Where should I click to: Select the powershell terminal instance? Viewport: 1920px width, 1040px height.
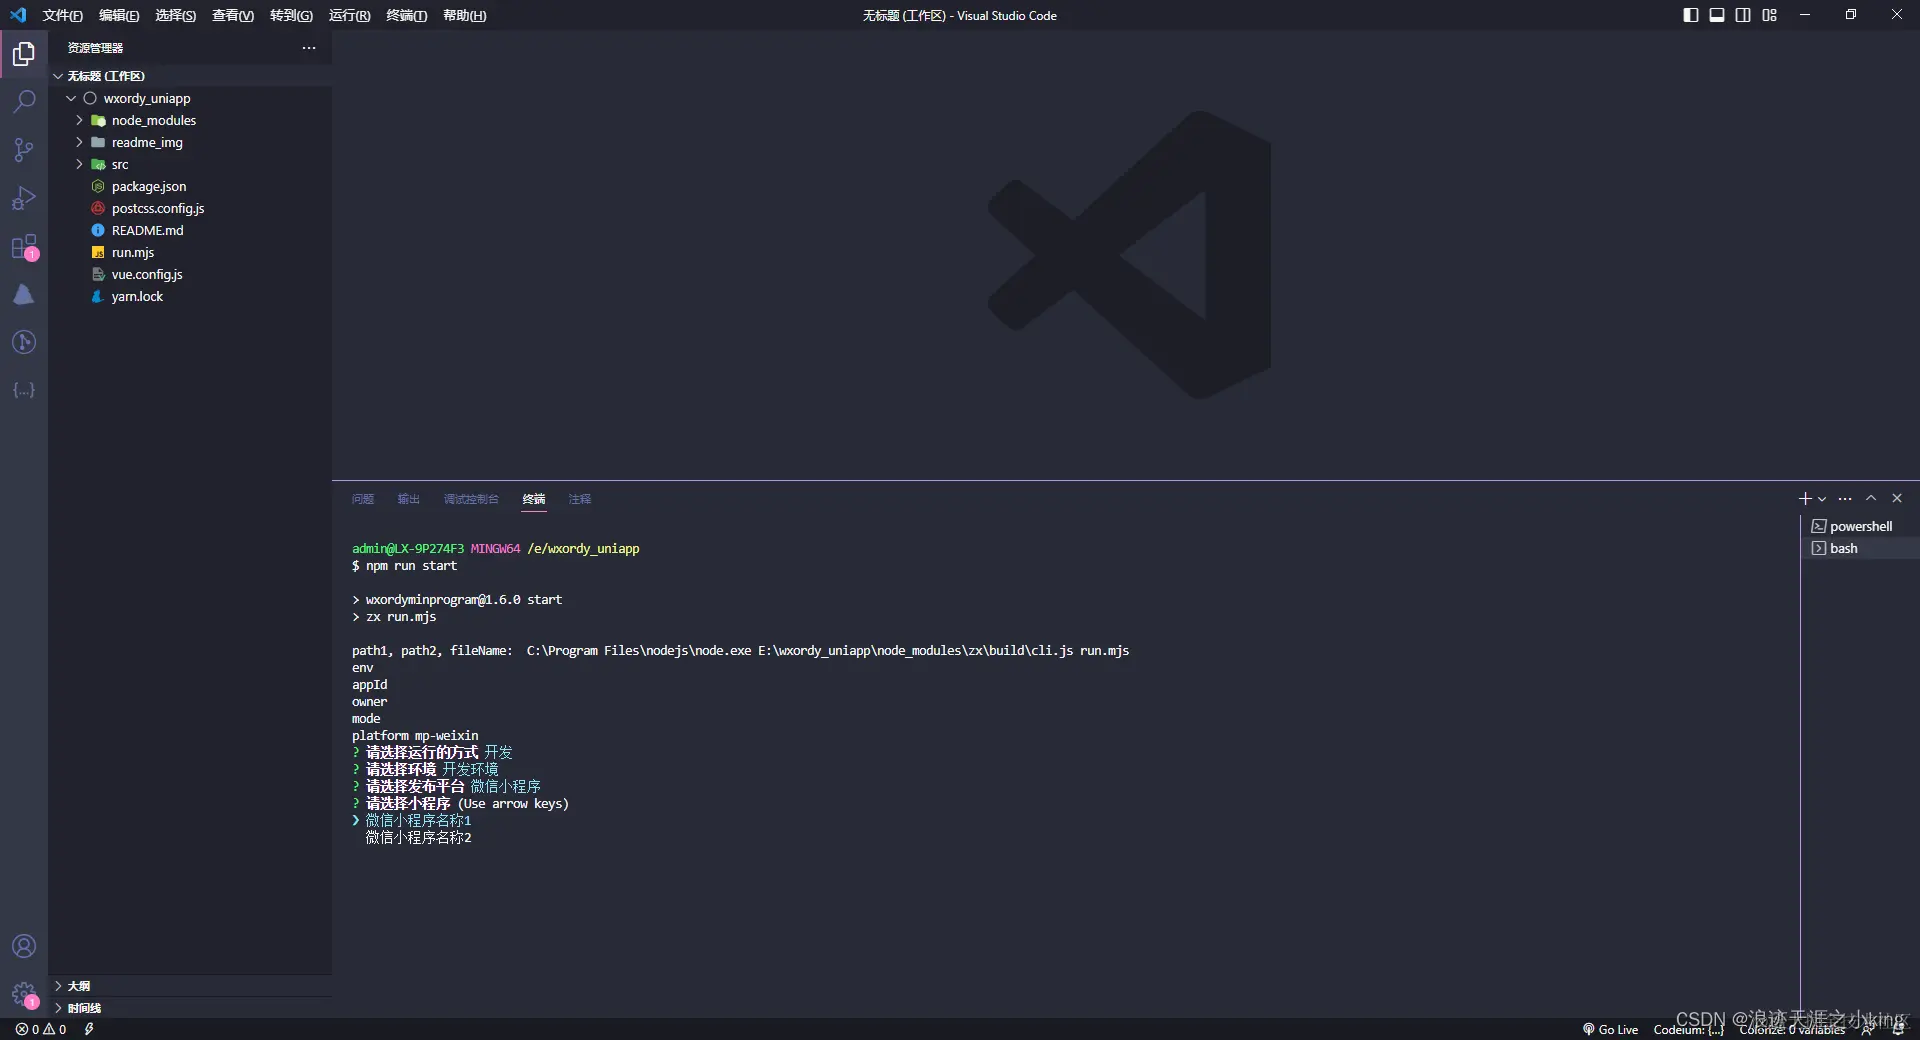(x=1860, y=526)
